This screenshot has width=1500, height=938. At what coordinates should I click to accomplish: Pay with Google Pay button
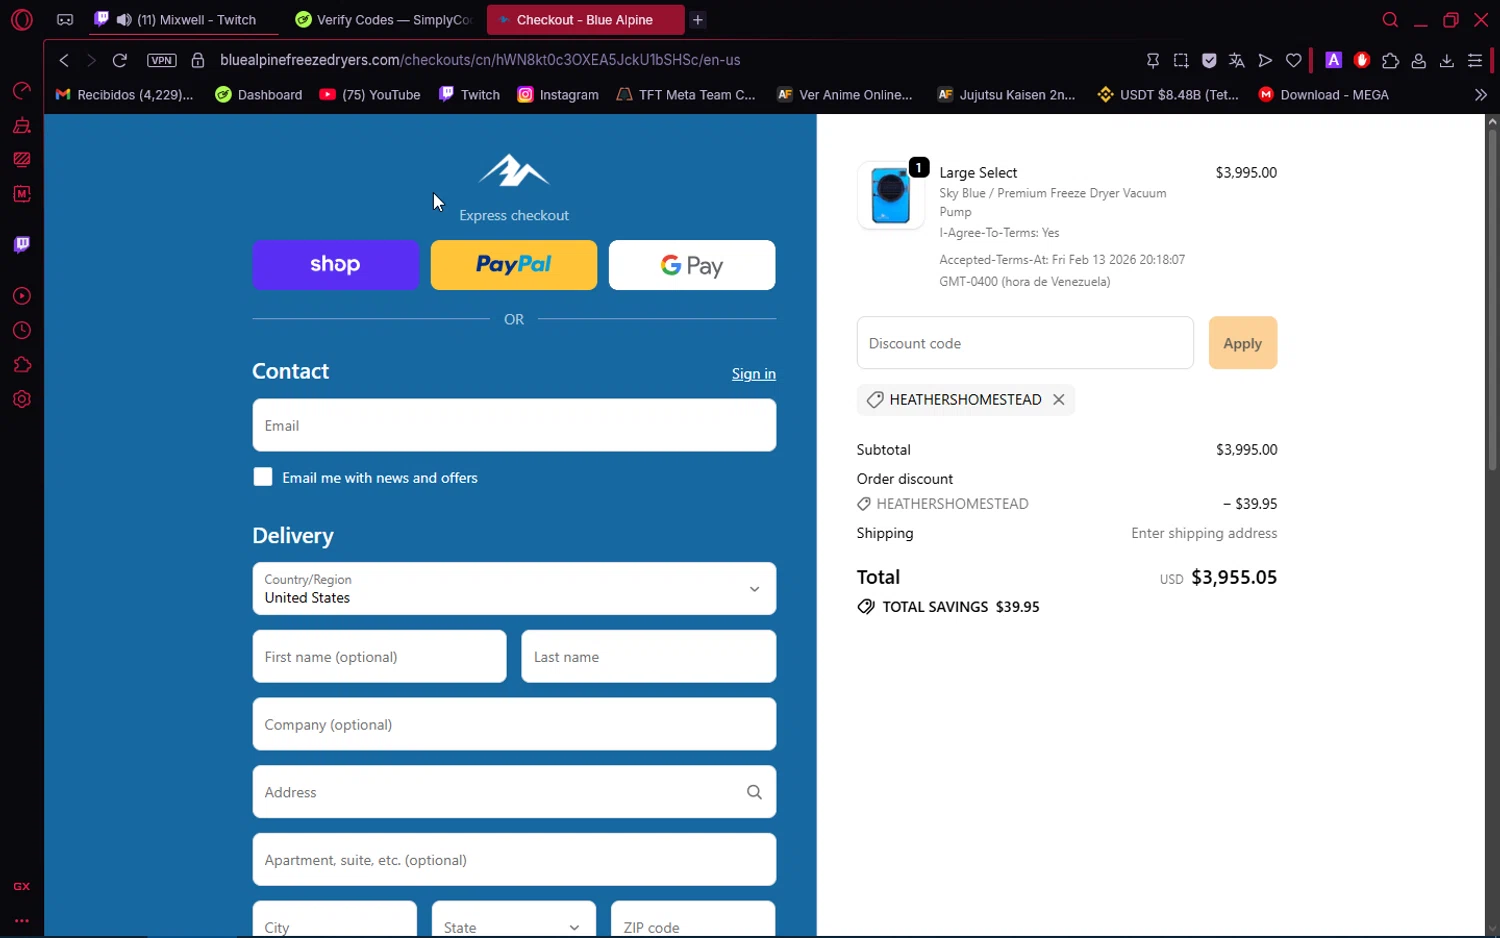692,265
